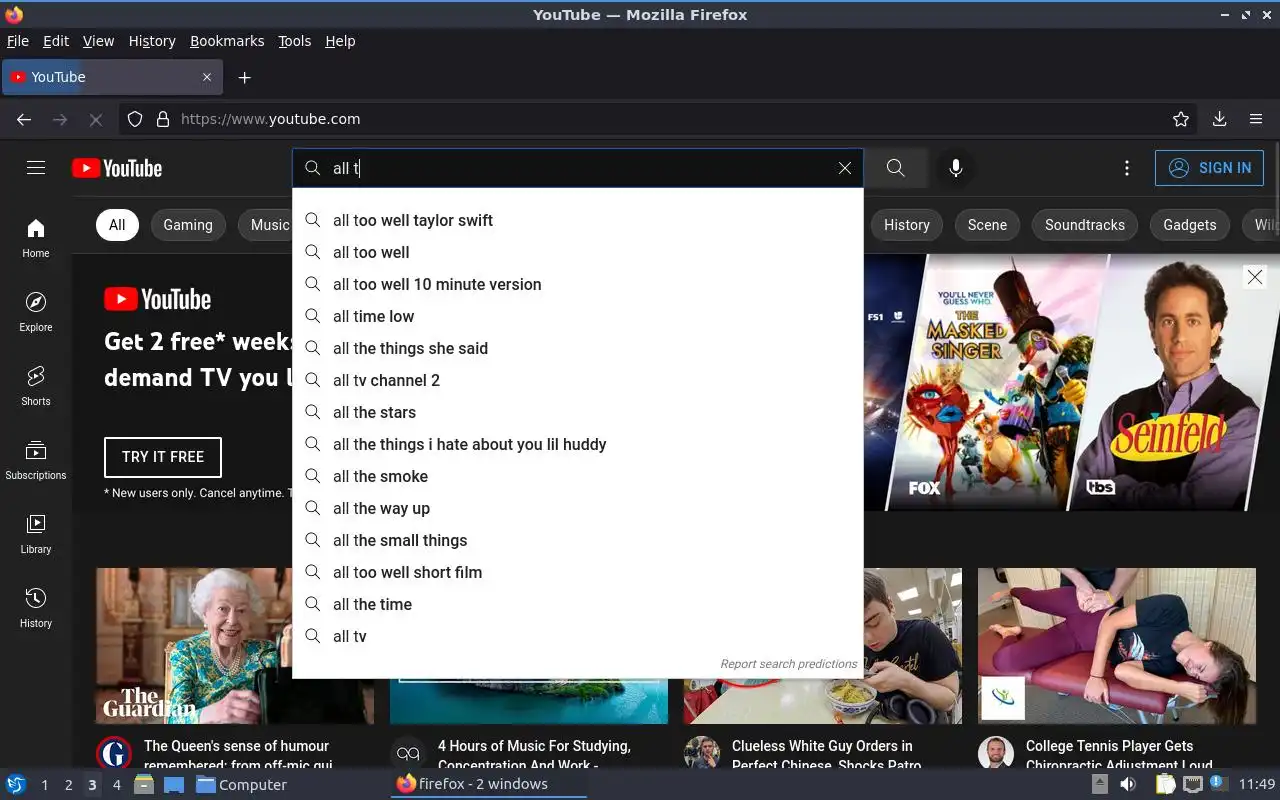Clear the search box with the X icon
The height and width of the screenshot is (800, 1280).
coord(845,168)
